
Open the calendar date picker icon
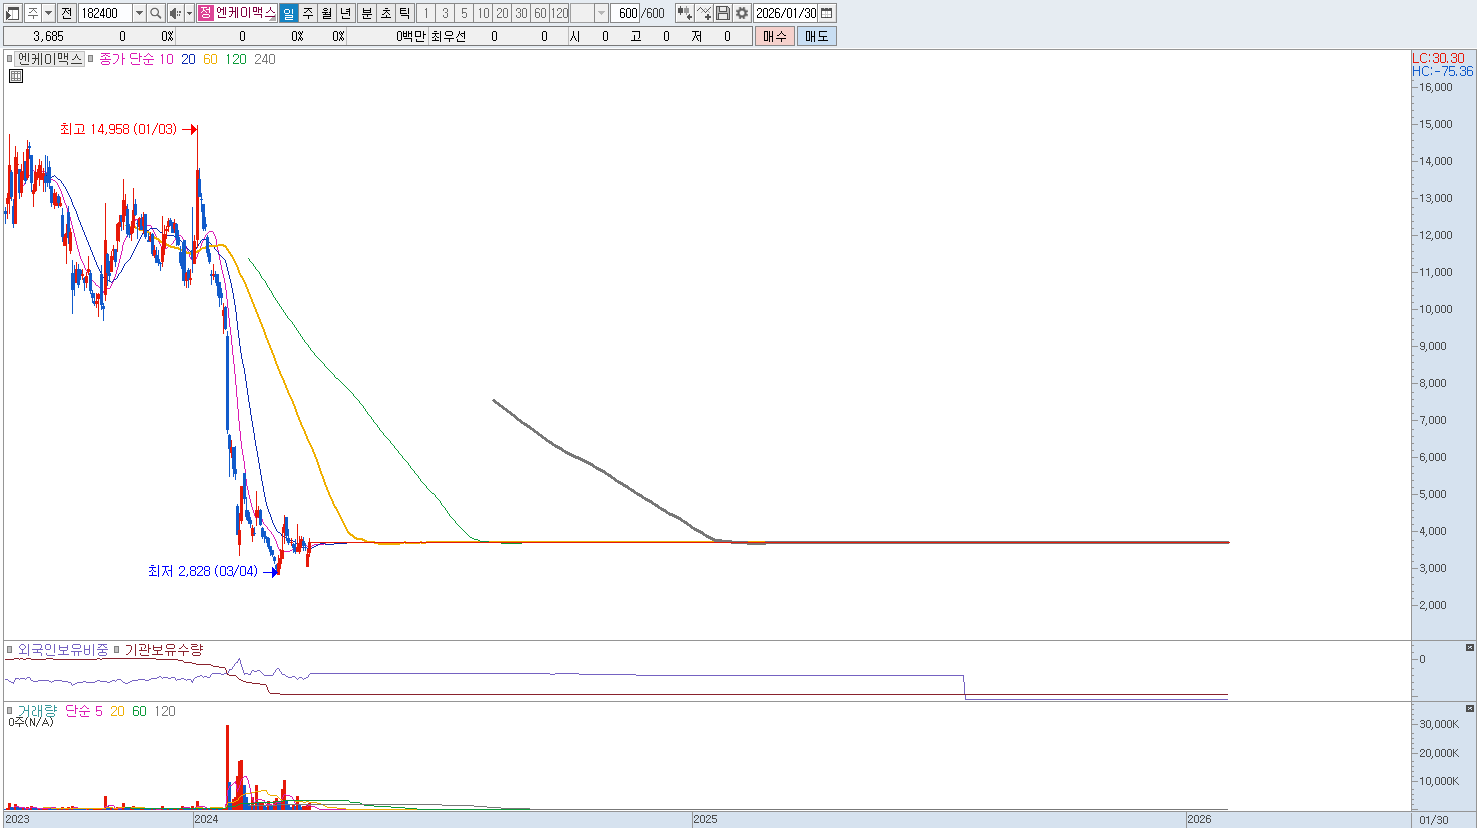click(x=827, y=13)
